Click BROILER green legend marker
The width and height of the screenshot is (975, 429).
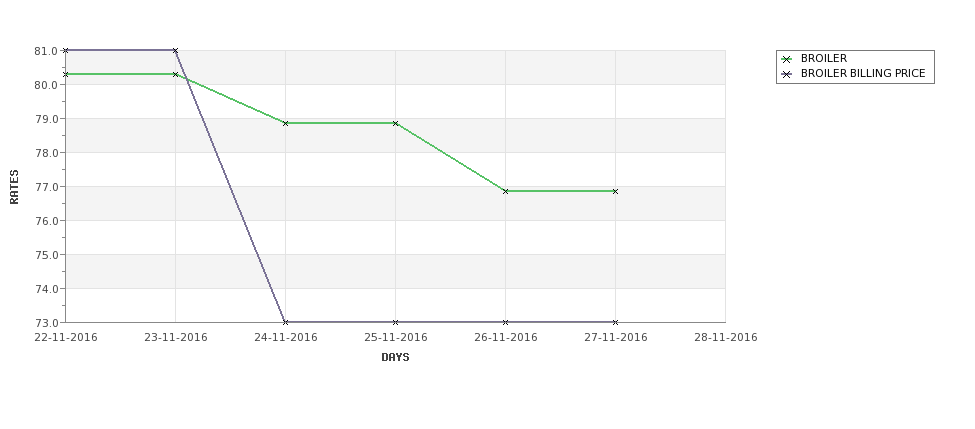click(786, 59)
